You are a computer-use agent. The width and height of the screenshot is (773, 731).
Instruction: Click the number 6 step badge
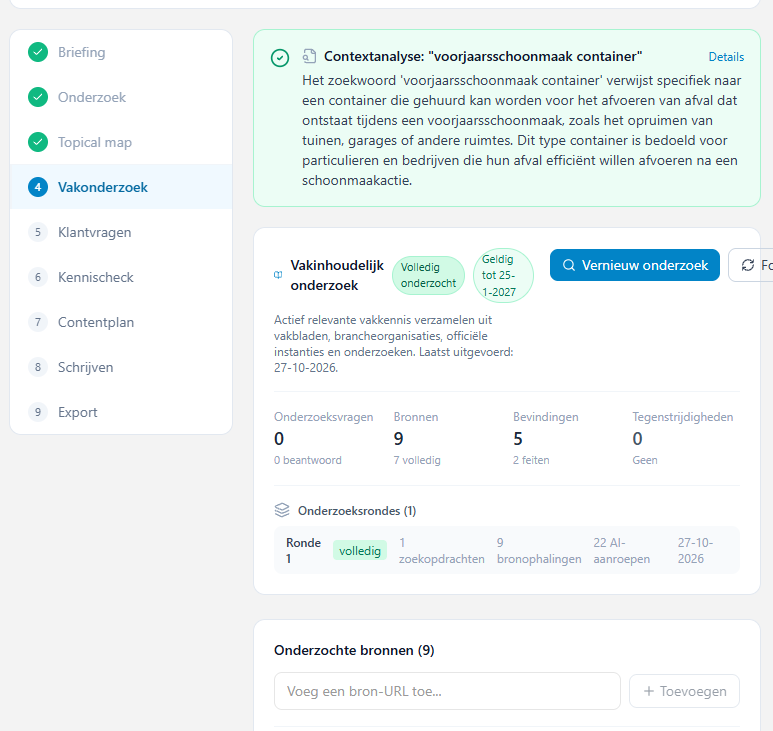38,277
